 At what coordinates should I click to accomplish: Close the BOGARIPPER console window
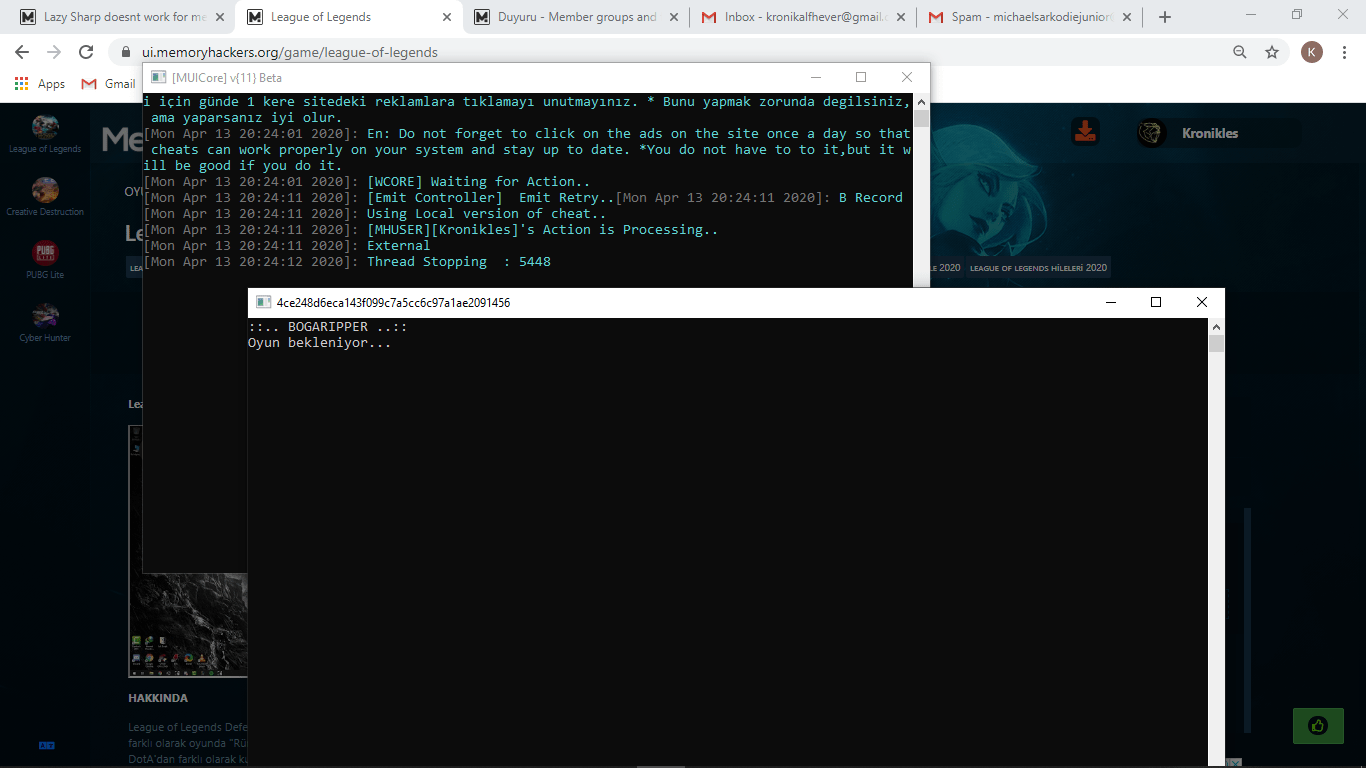(1202, 302)
